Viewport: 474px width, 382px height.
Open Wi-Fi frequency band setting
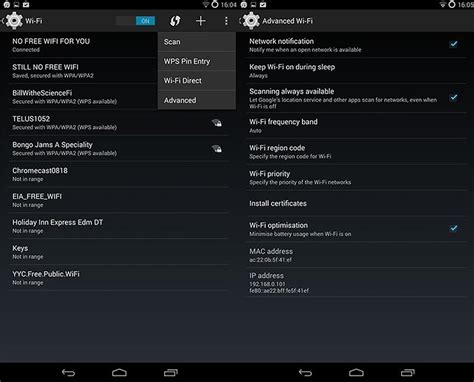point(356,126)
